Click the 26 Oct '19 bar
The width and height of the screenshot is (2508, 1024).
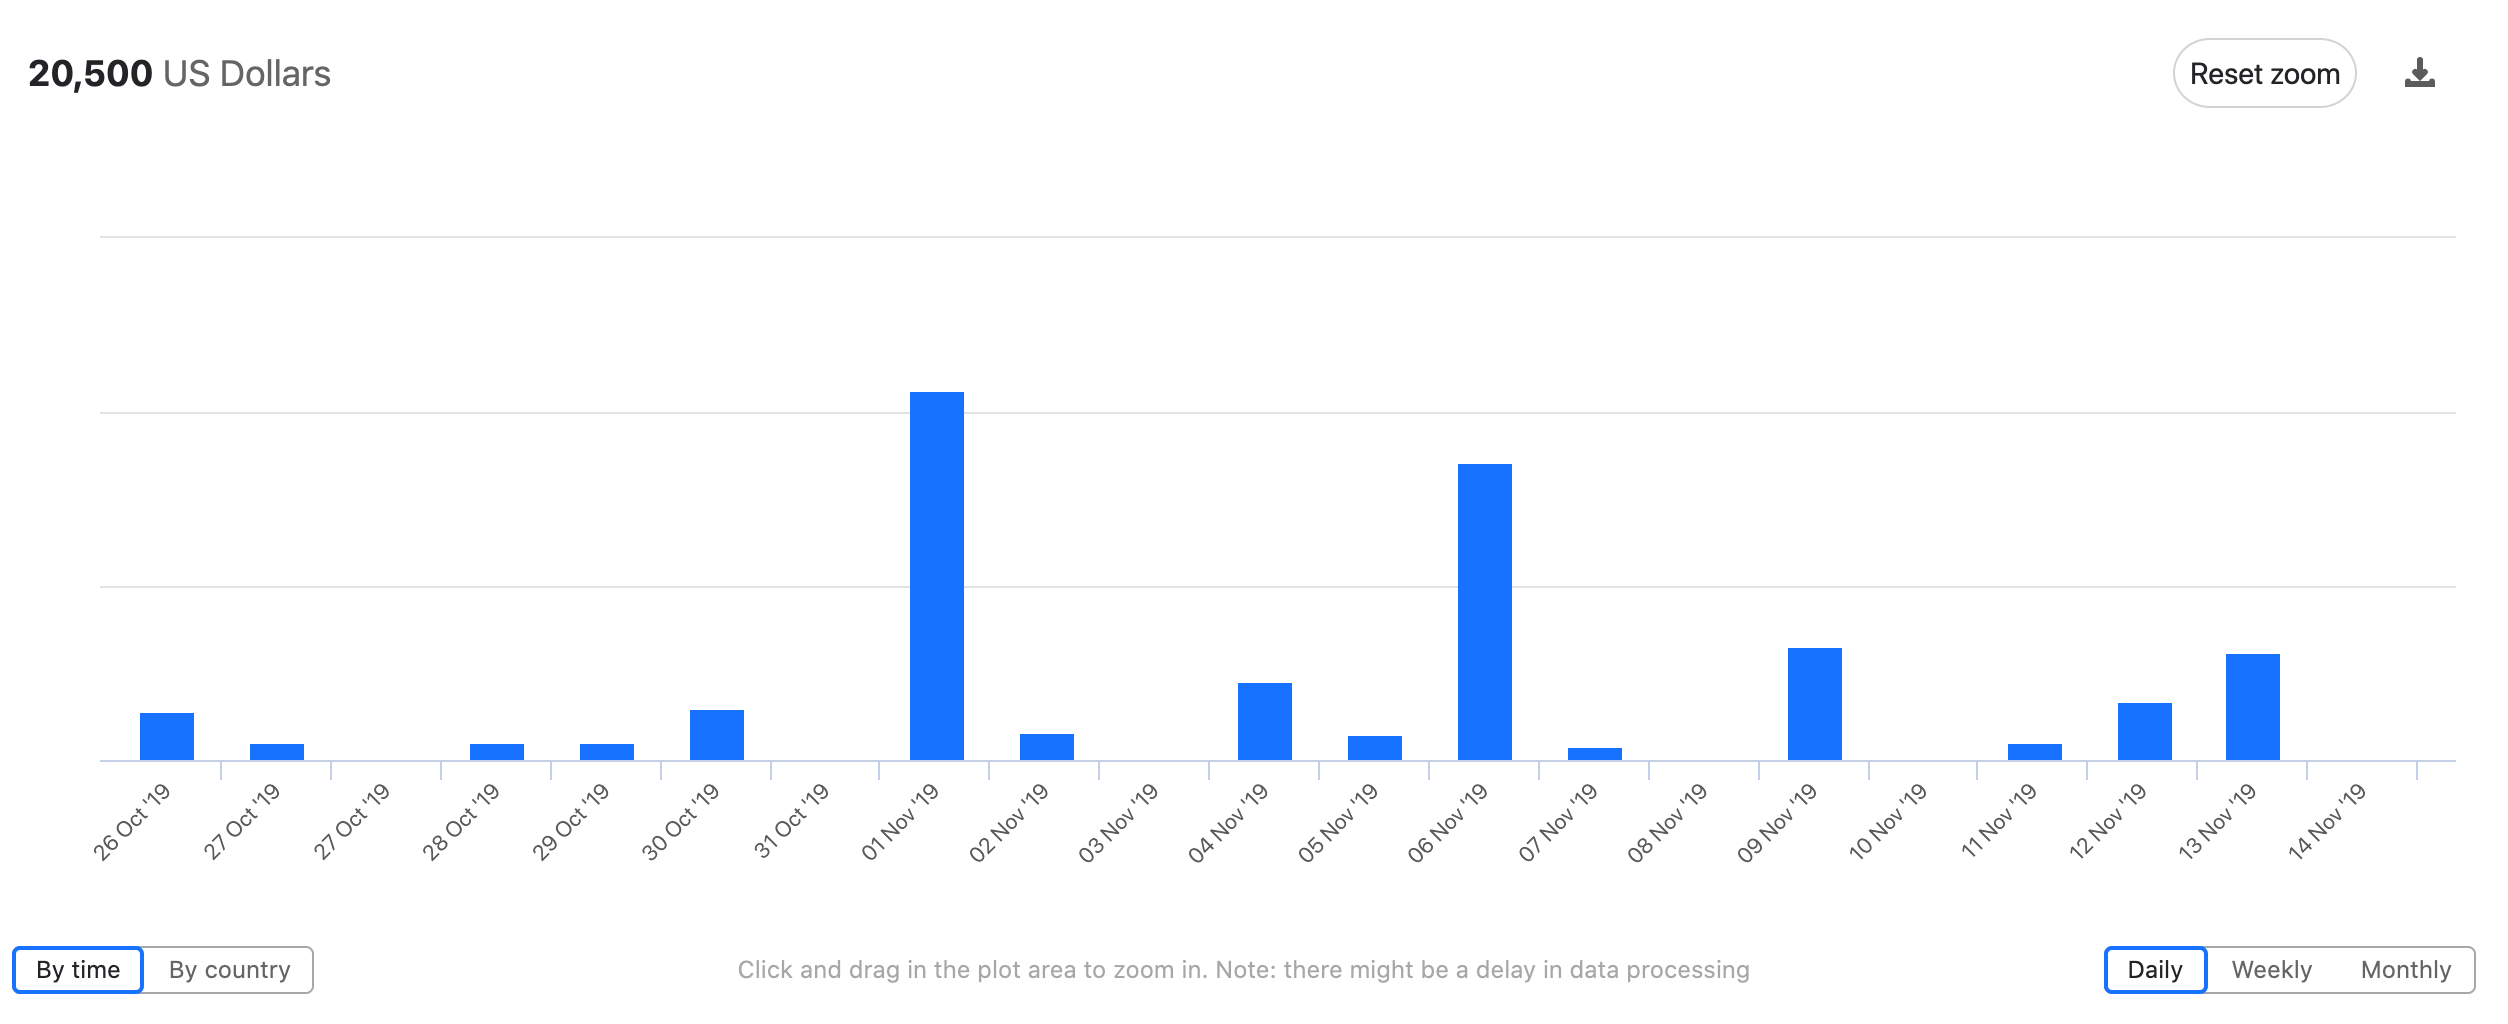click(167, 736)
